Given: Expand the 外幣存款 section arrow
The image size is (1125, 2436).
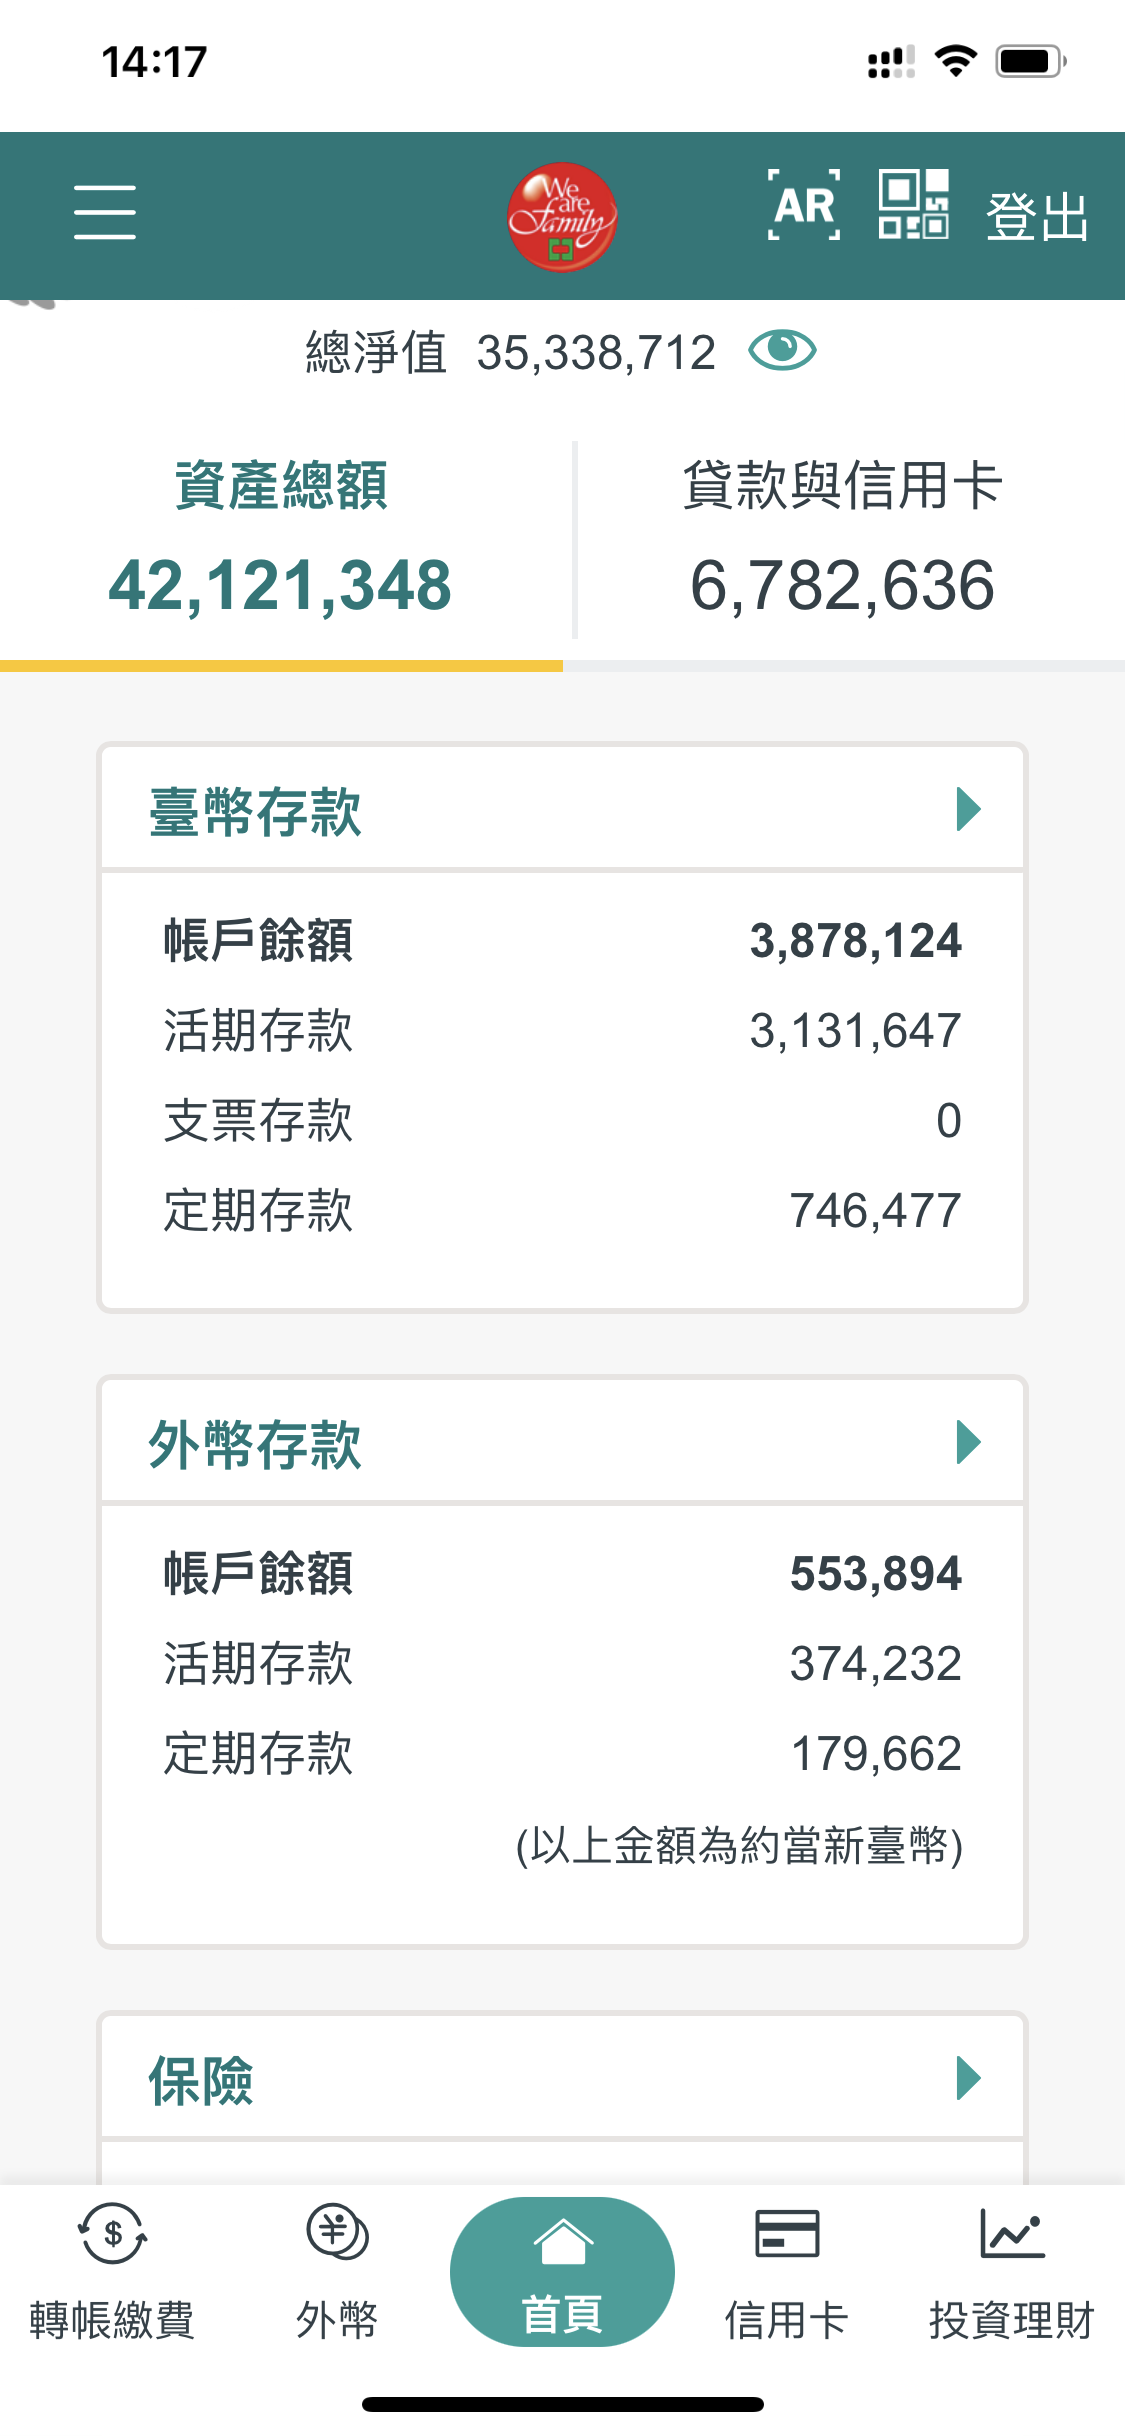Looking at the screenshot, I should click(x=967, y=1442).
